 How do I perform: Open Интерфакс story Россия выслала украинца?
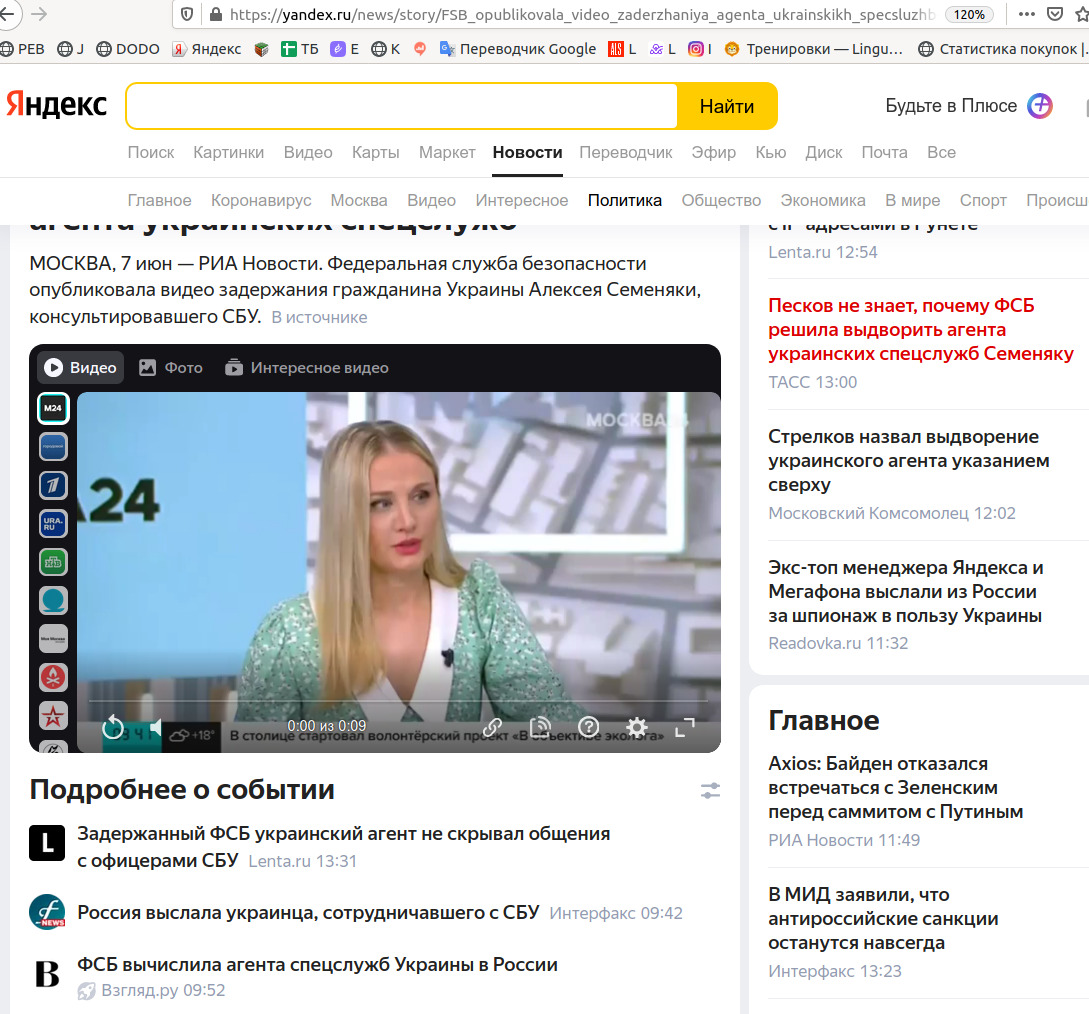(308, 912)
